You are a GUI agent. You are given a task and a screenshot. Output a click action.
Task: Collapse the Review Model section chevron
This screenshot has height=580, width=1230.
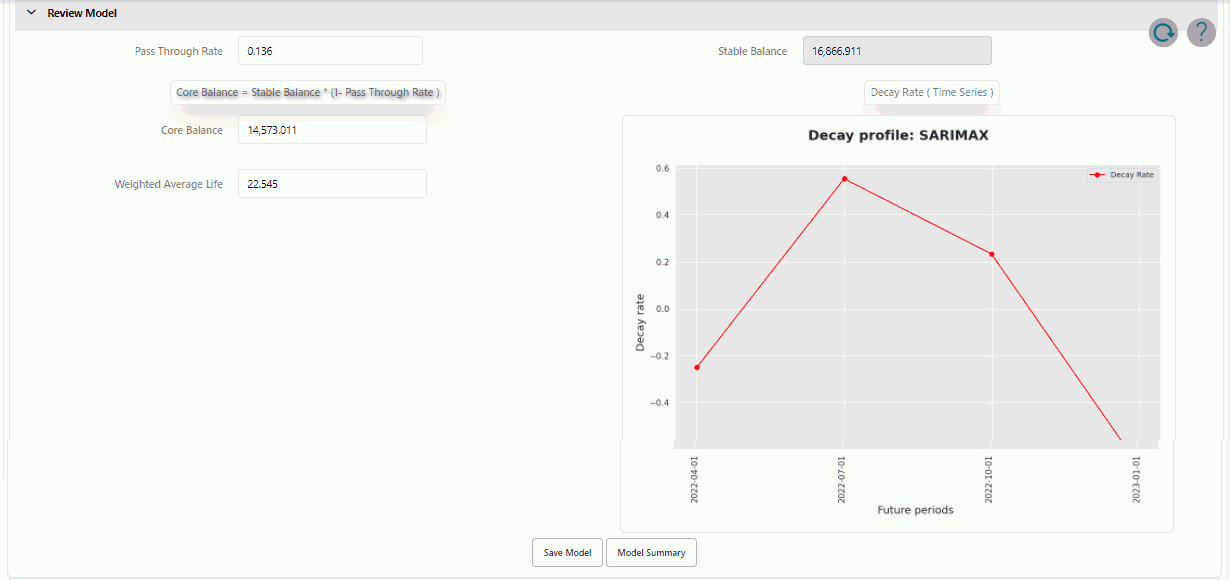point(31,13)
